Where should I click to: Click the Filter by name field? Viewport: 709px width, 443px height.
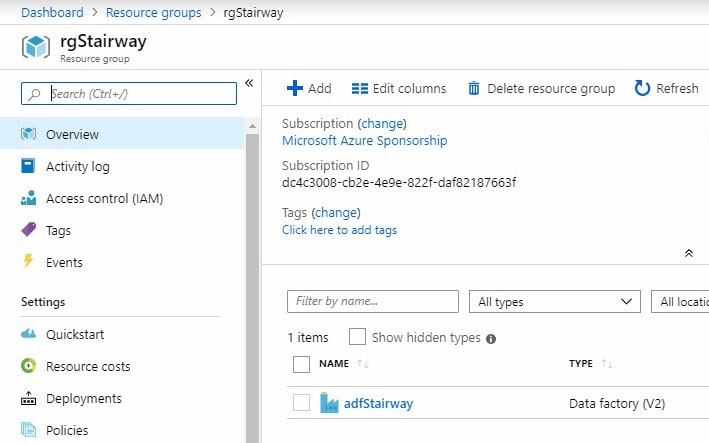click(373, 302)
